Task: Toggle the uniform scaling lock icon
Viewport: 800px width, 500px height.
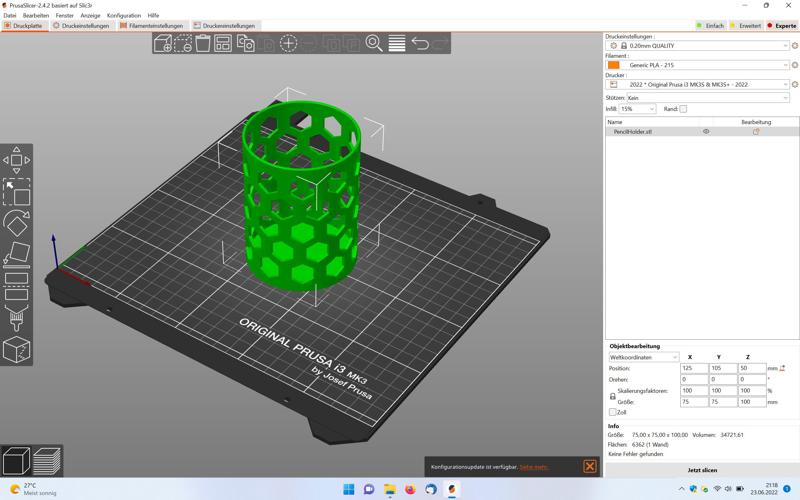Action: click(613, 396)
